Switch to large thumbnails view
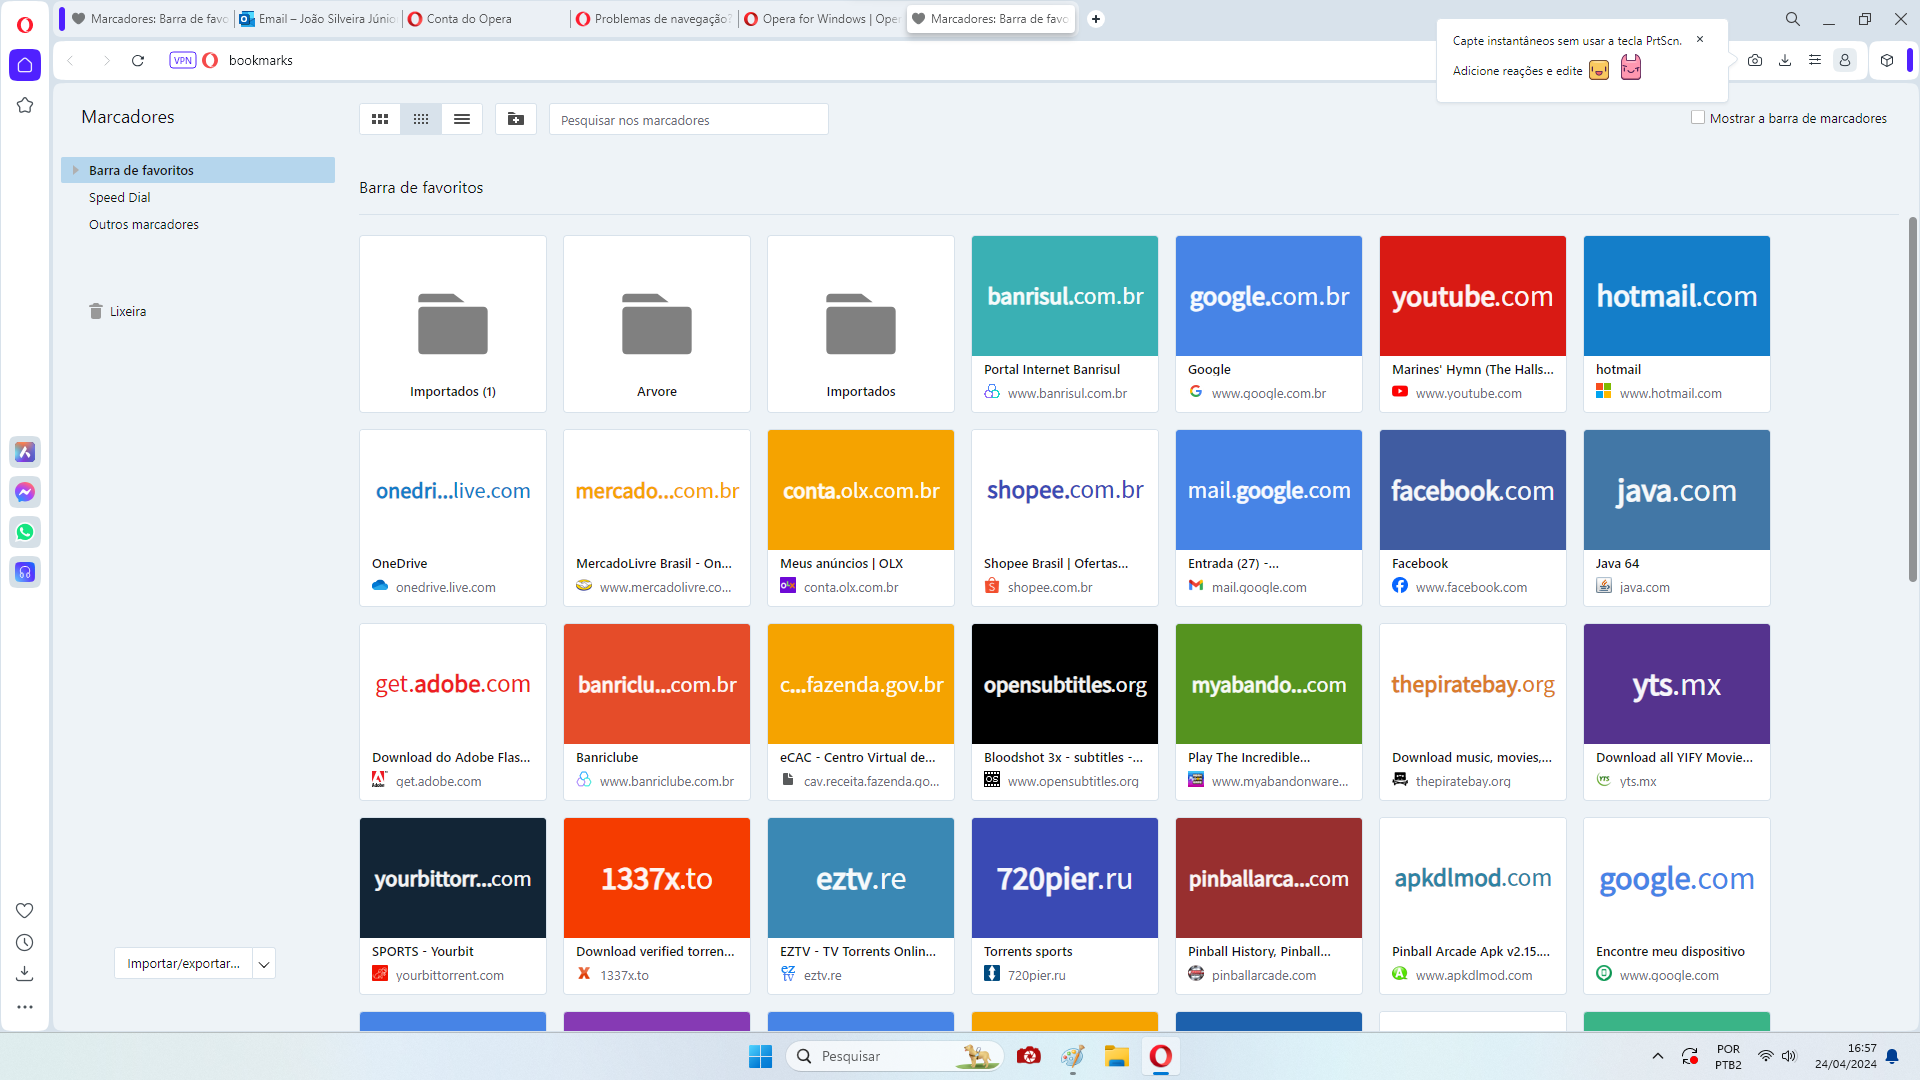 tap(380, 119)
